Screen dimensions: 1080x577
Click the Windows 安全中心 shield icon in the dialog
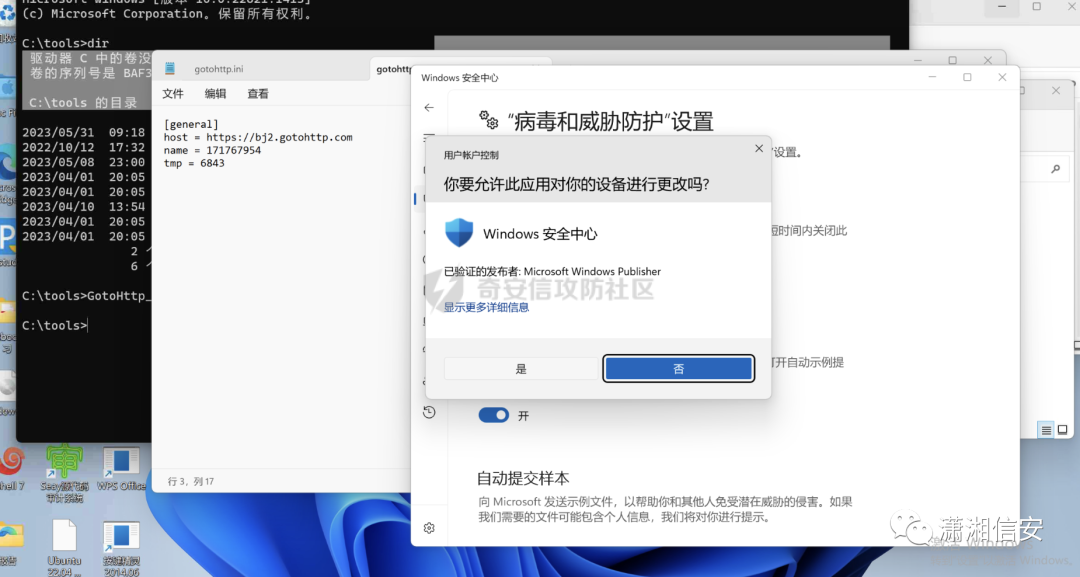point(459,232)
